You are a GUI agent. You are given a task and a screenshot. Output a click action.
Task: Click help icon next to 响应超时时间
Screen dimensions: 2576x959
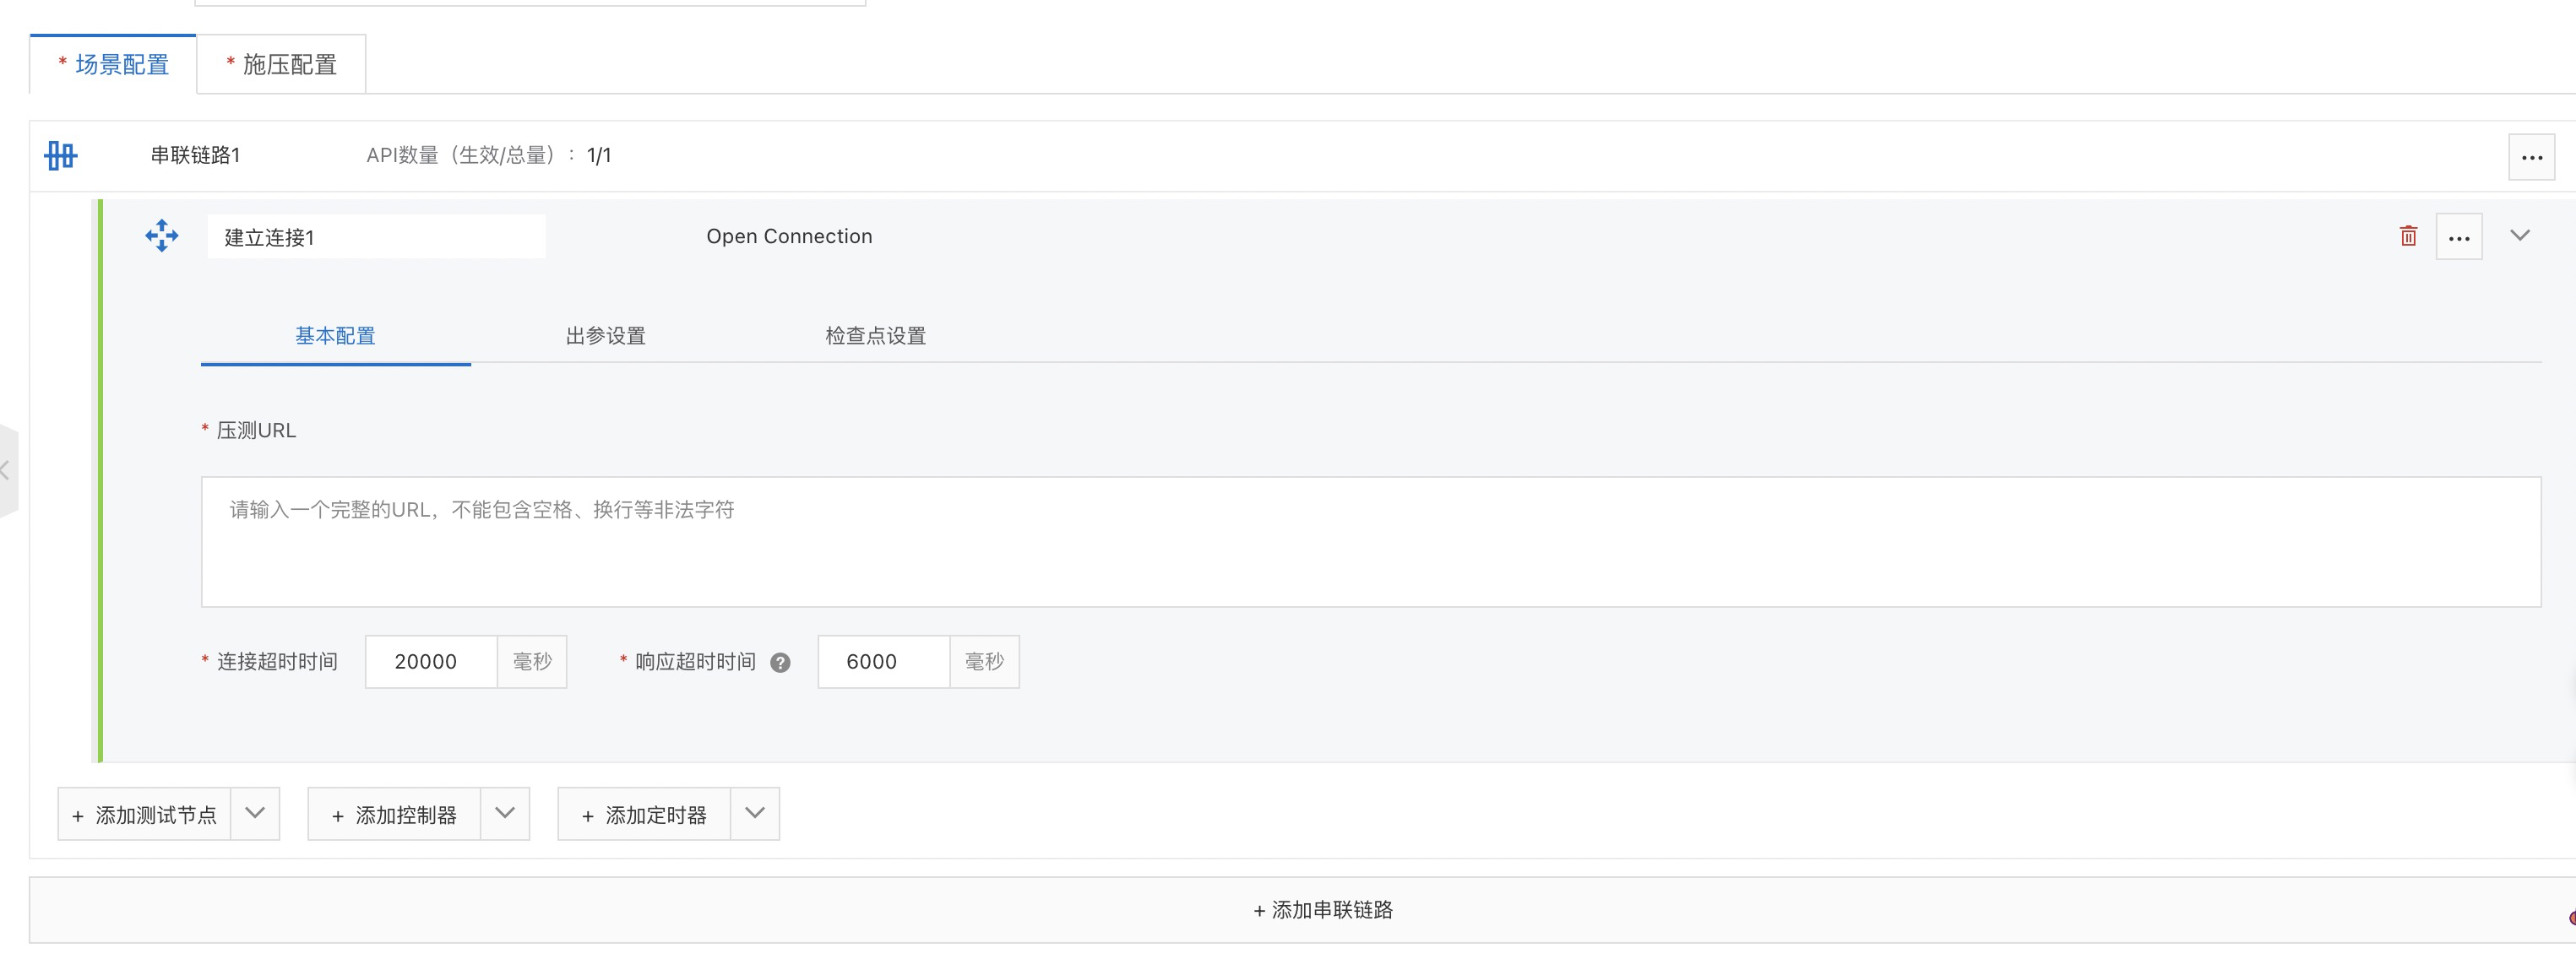(x=780, y=662)
